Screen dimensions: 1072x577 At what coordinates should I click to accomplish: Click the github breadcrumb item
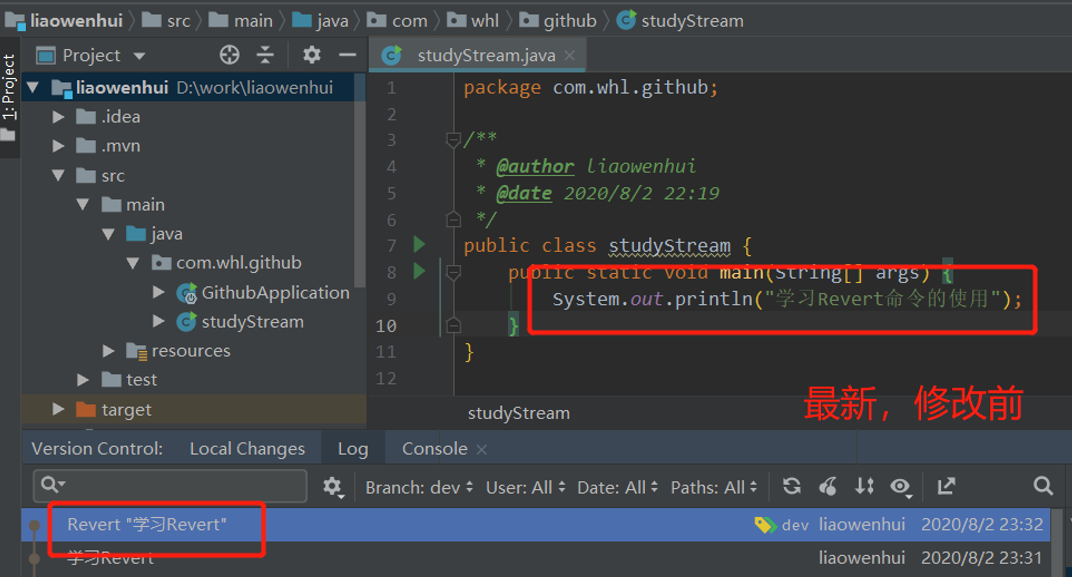(x=569, y=19)
